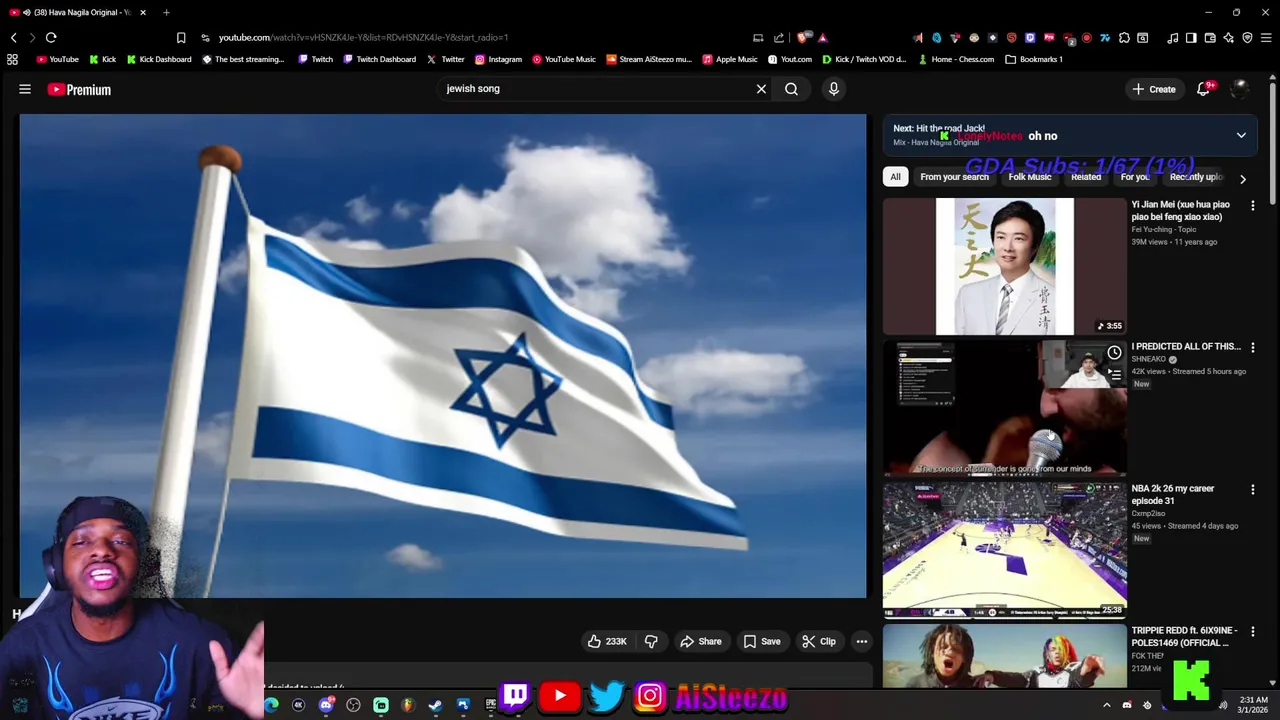The image size is (1280, 720).
Task: Select the Recently uploaded chip
Action: point(1195,177)
